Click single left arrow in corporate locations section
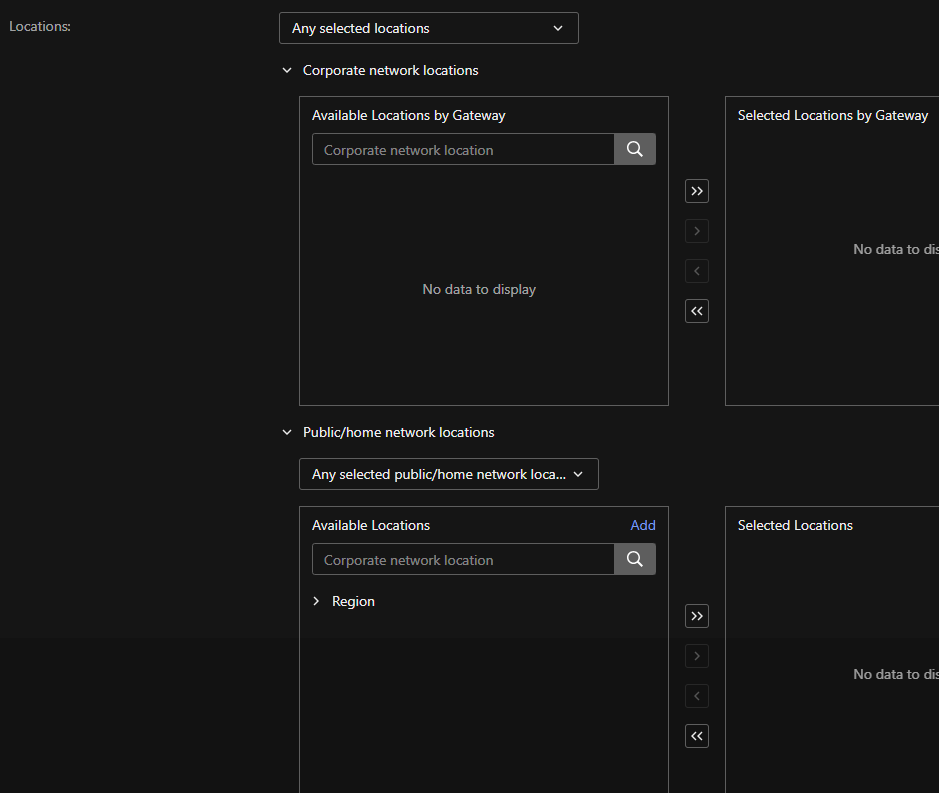Image resolution: width=939 pixels, height=793 pixels. point(697,271)
